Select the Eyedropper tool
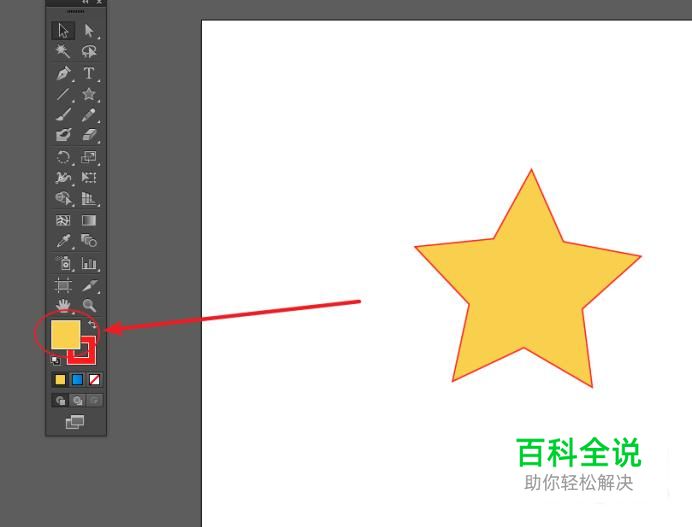This screenshot has height=527, width=692. pyautogui.click(x=64, y=241)
